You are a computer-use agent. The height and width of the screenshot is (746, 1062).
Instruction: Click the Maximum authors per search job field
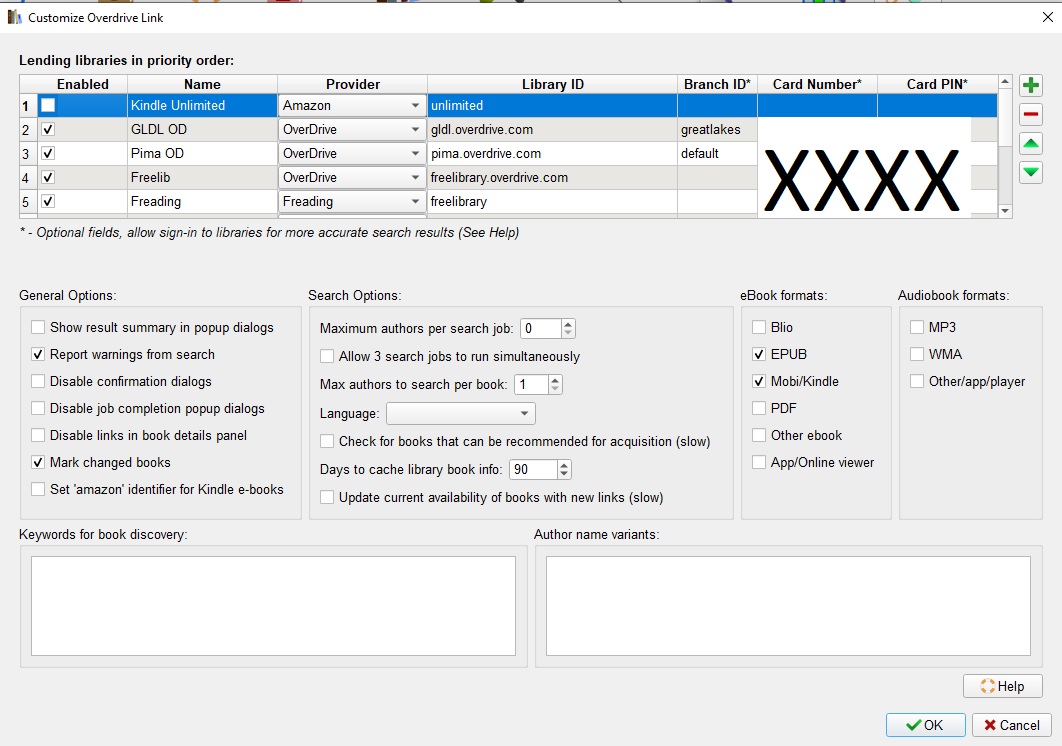tap(541, 329)
